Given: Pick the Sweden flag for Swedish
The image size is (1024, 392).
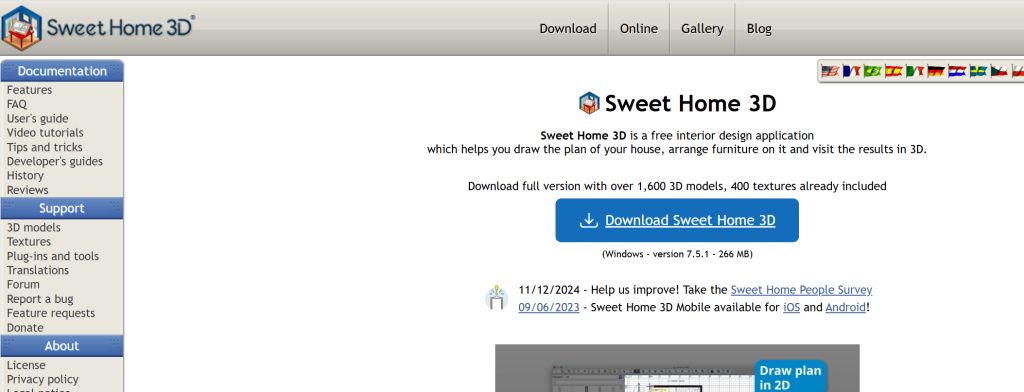Looking at the screenshot, I should (x=978, y=71).
